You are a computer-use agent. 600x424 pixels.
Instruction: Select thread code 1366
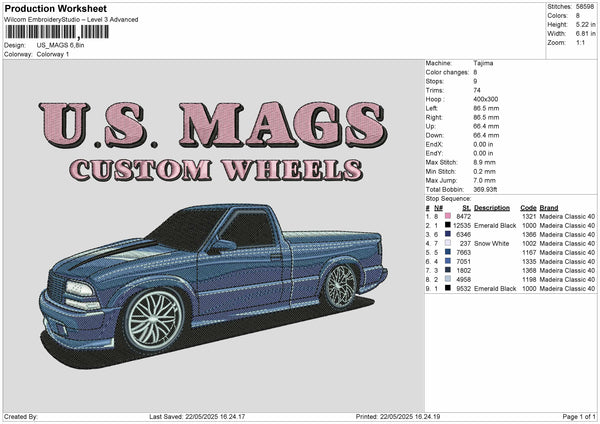(x=529, y=235)
